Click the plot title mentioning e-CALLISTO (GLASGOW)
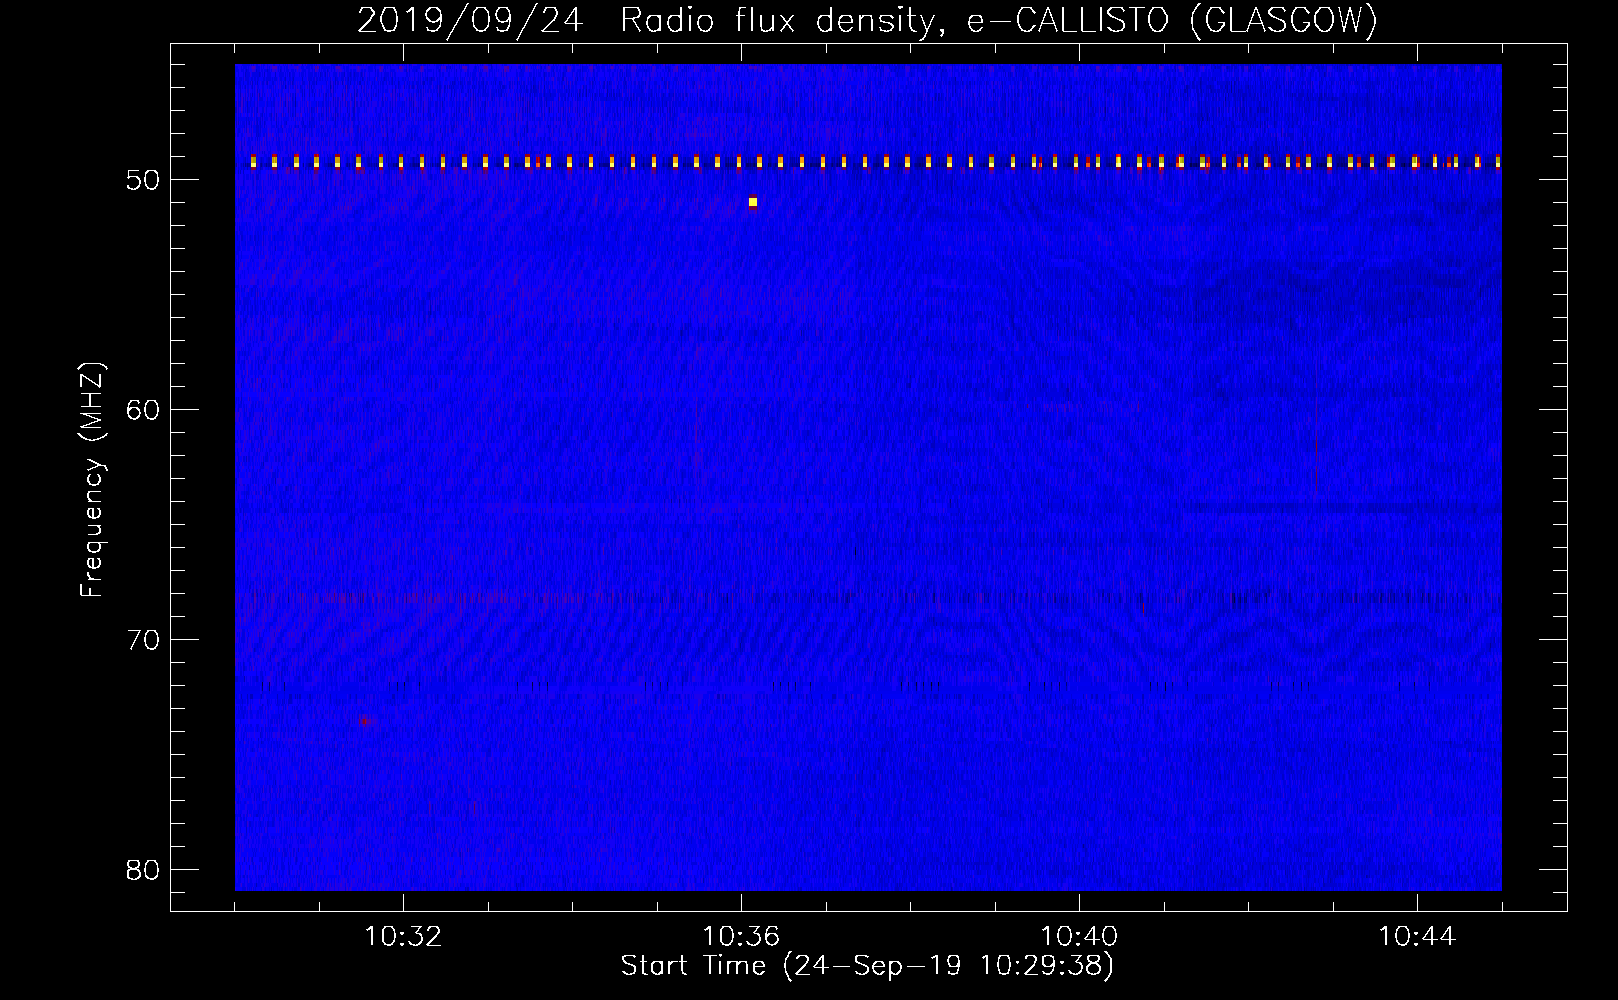Screen dimensions: 1618x1000 pos(867,21)
